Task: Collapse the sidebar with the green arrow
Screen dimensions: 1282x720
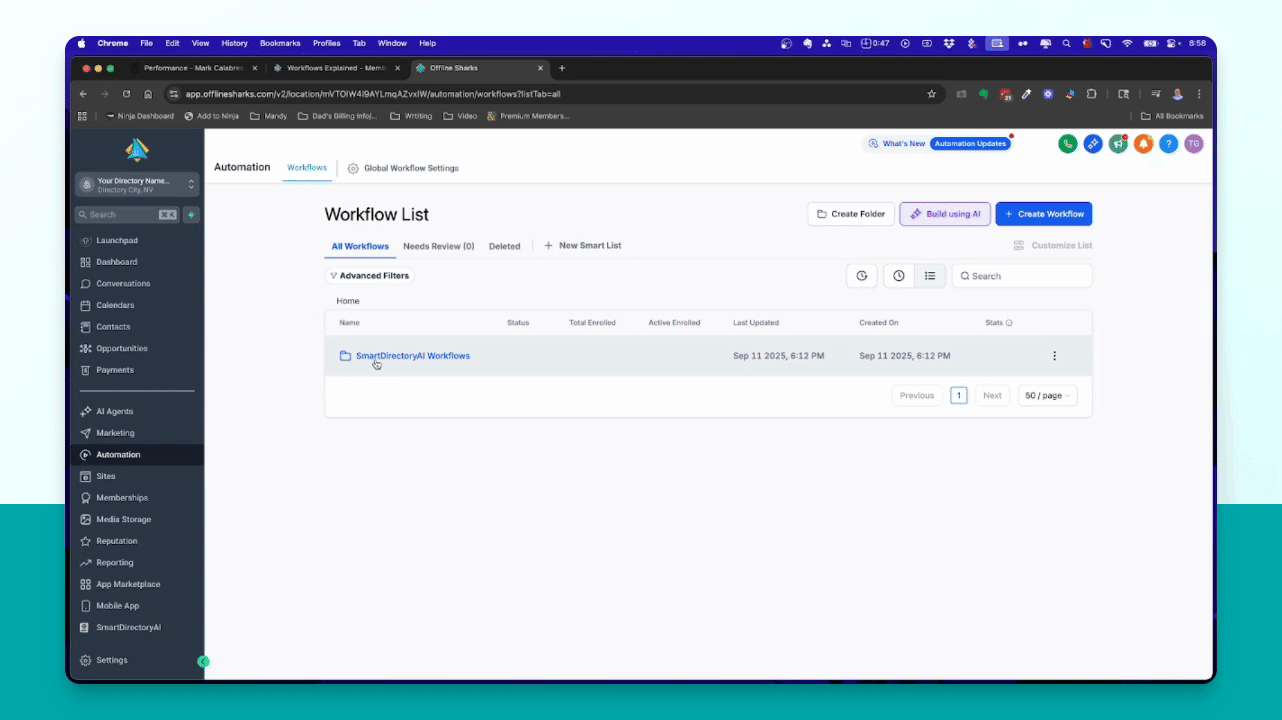Action: (x=203, y=661)
